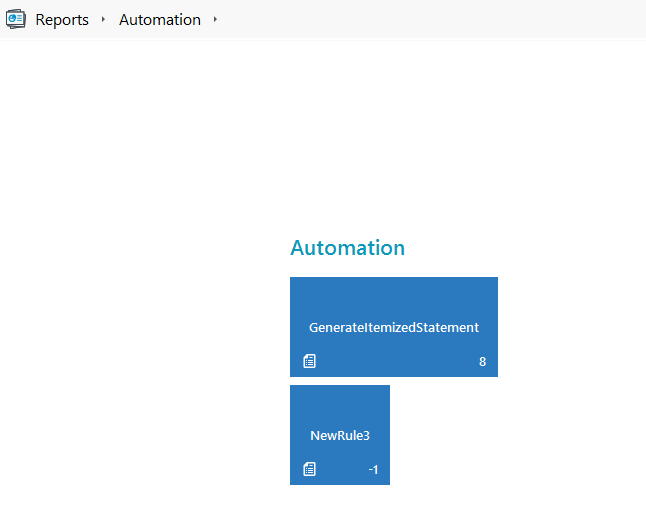Click the count 8 on GenerateItemizedStatement tile
The width and height of the screenshot is (646, 506).
click(482, 362)
